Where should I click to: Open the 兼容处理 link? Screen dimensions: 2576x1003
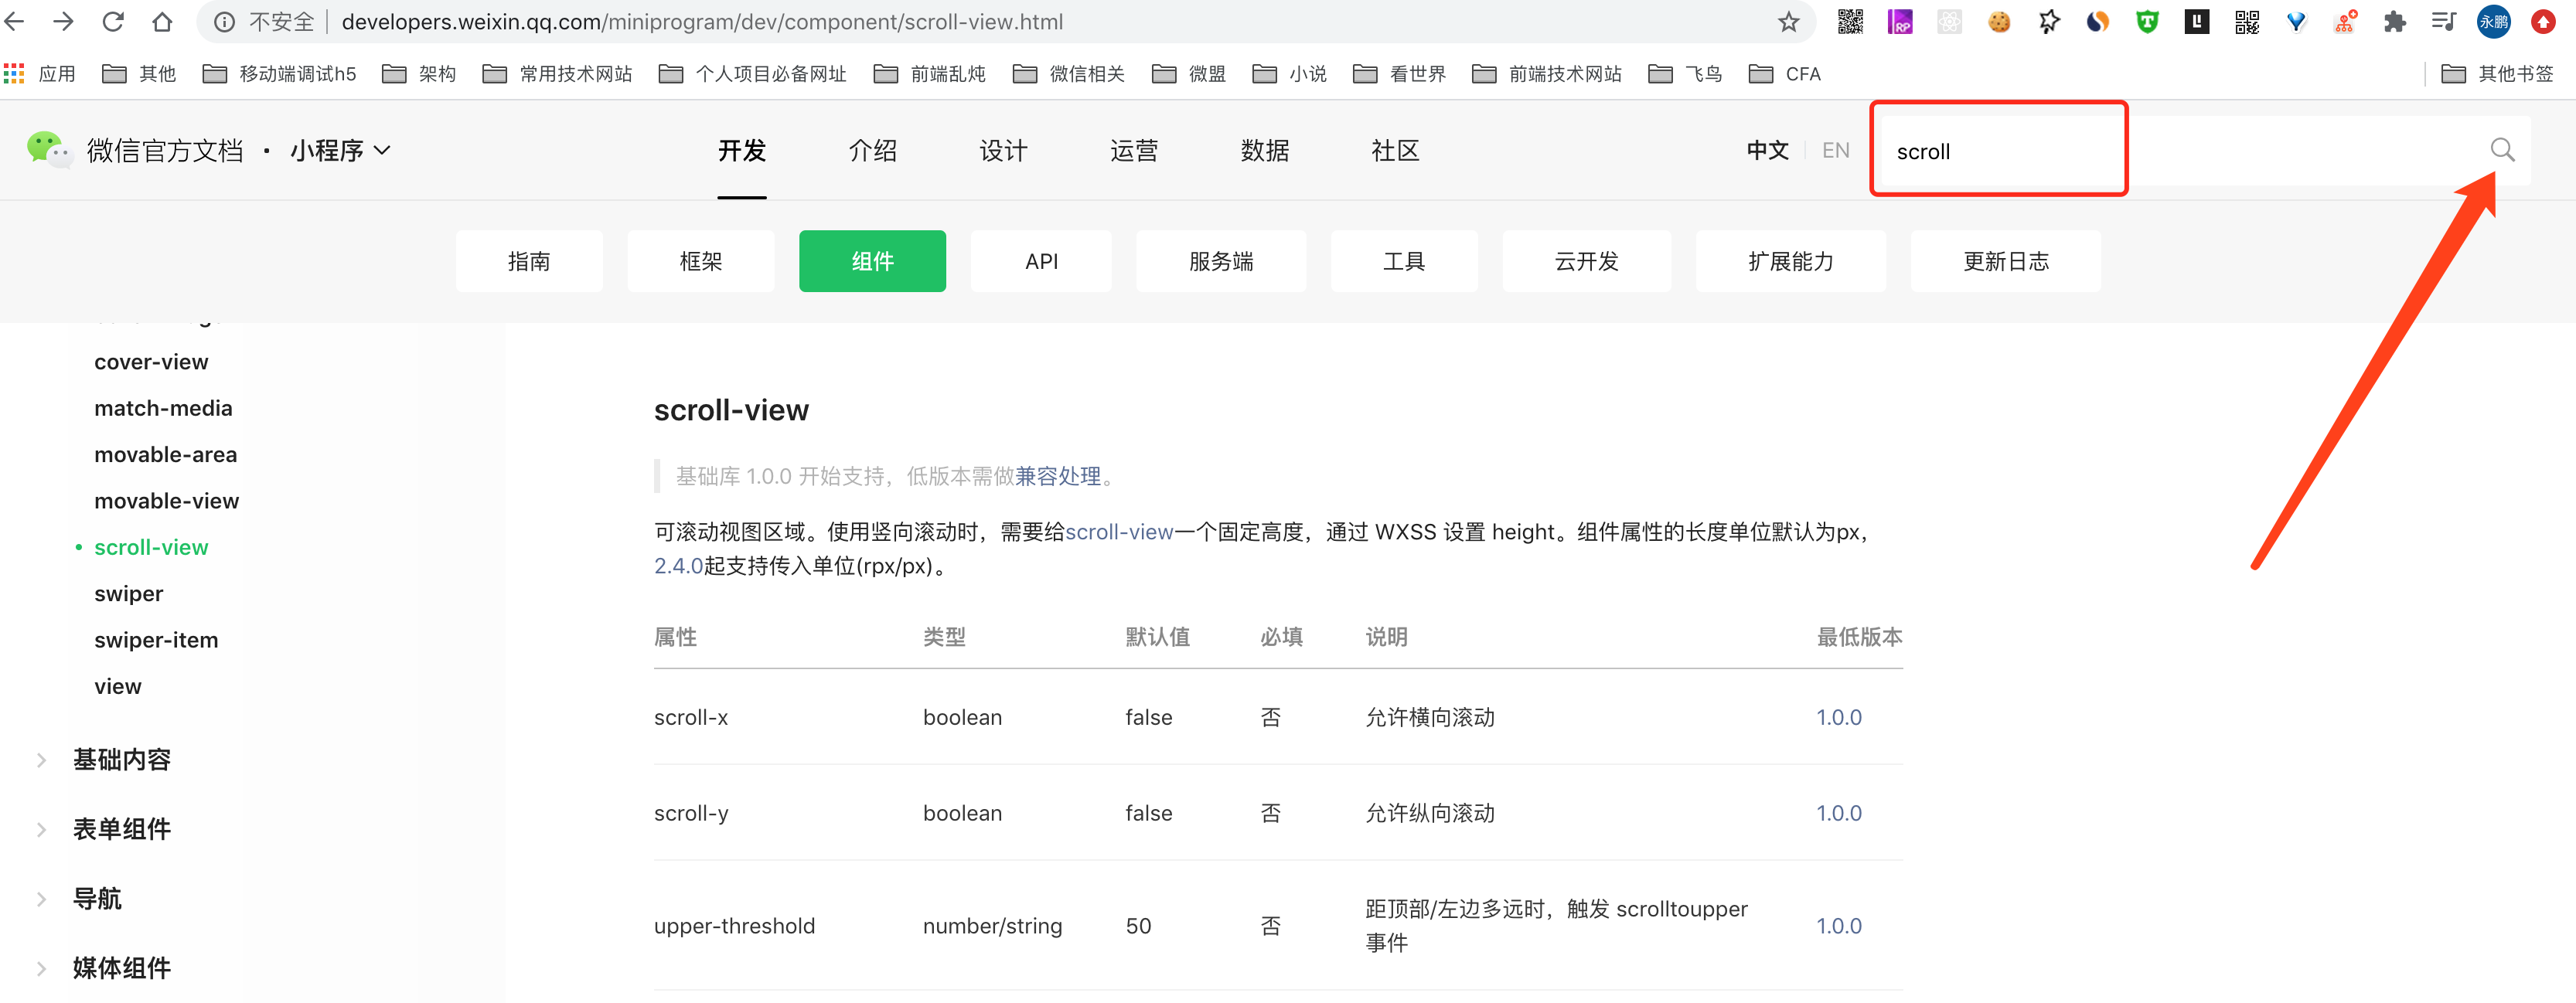click(x=1057, y=476)
